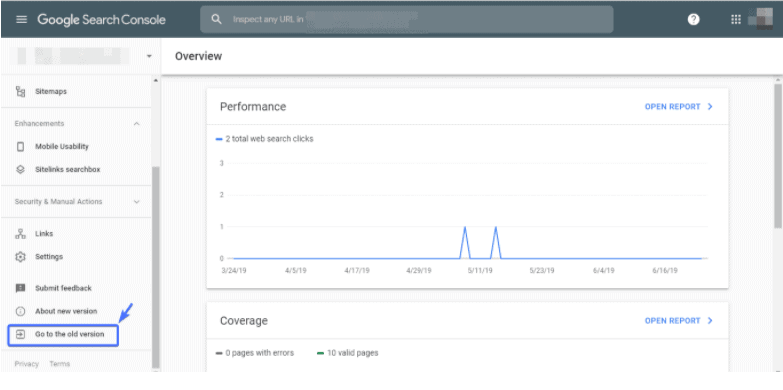Click the main page vertical scrollbar
Screen dimensions: 783x390
pyautogui.click(x=778, y=155)
